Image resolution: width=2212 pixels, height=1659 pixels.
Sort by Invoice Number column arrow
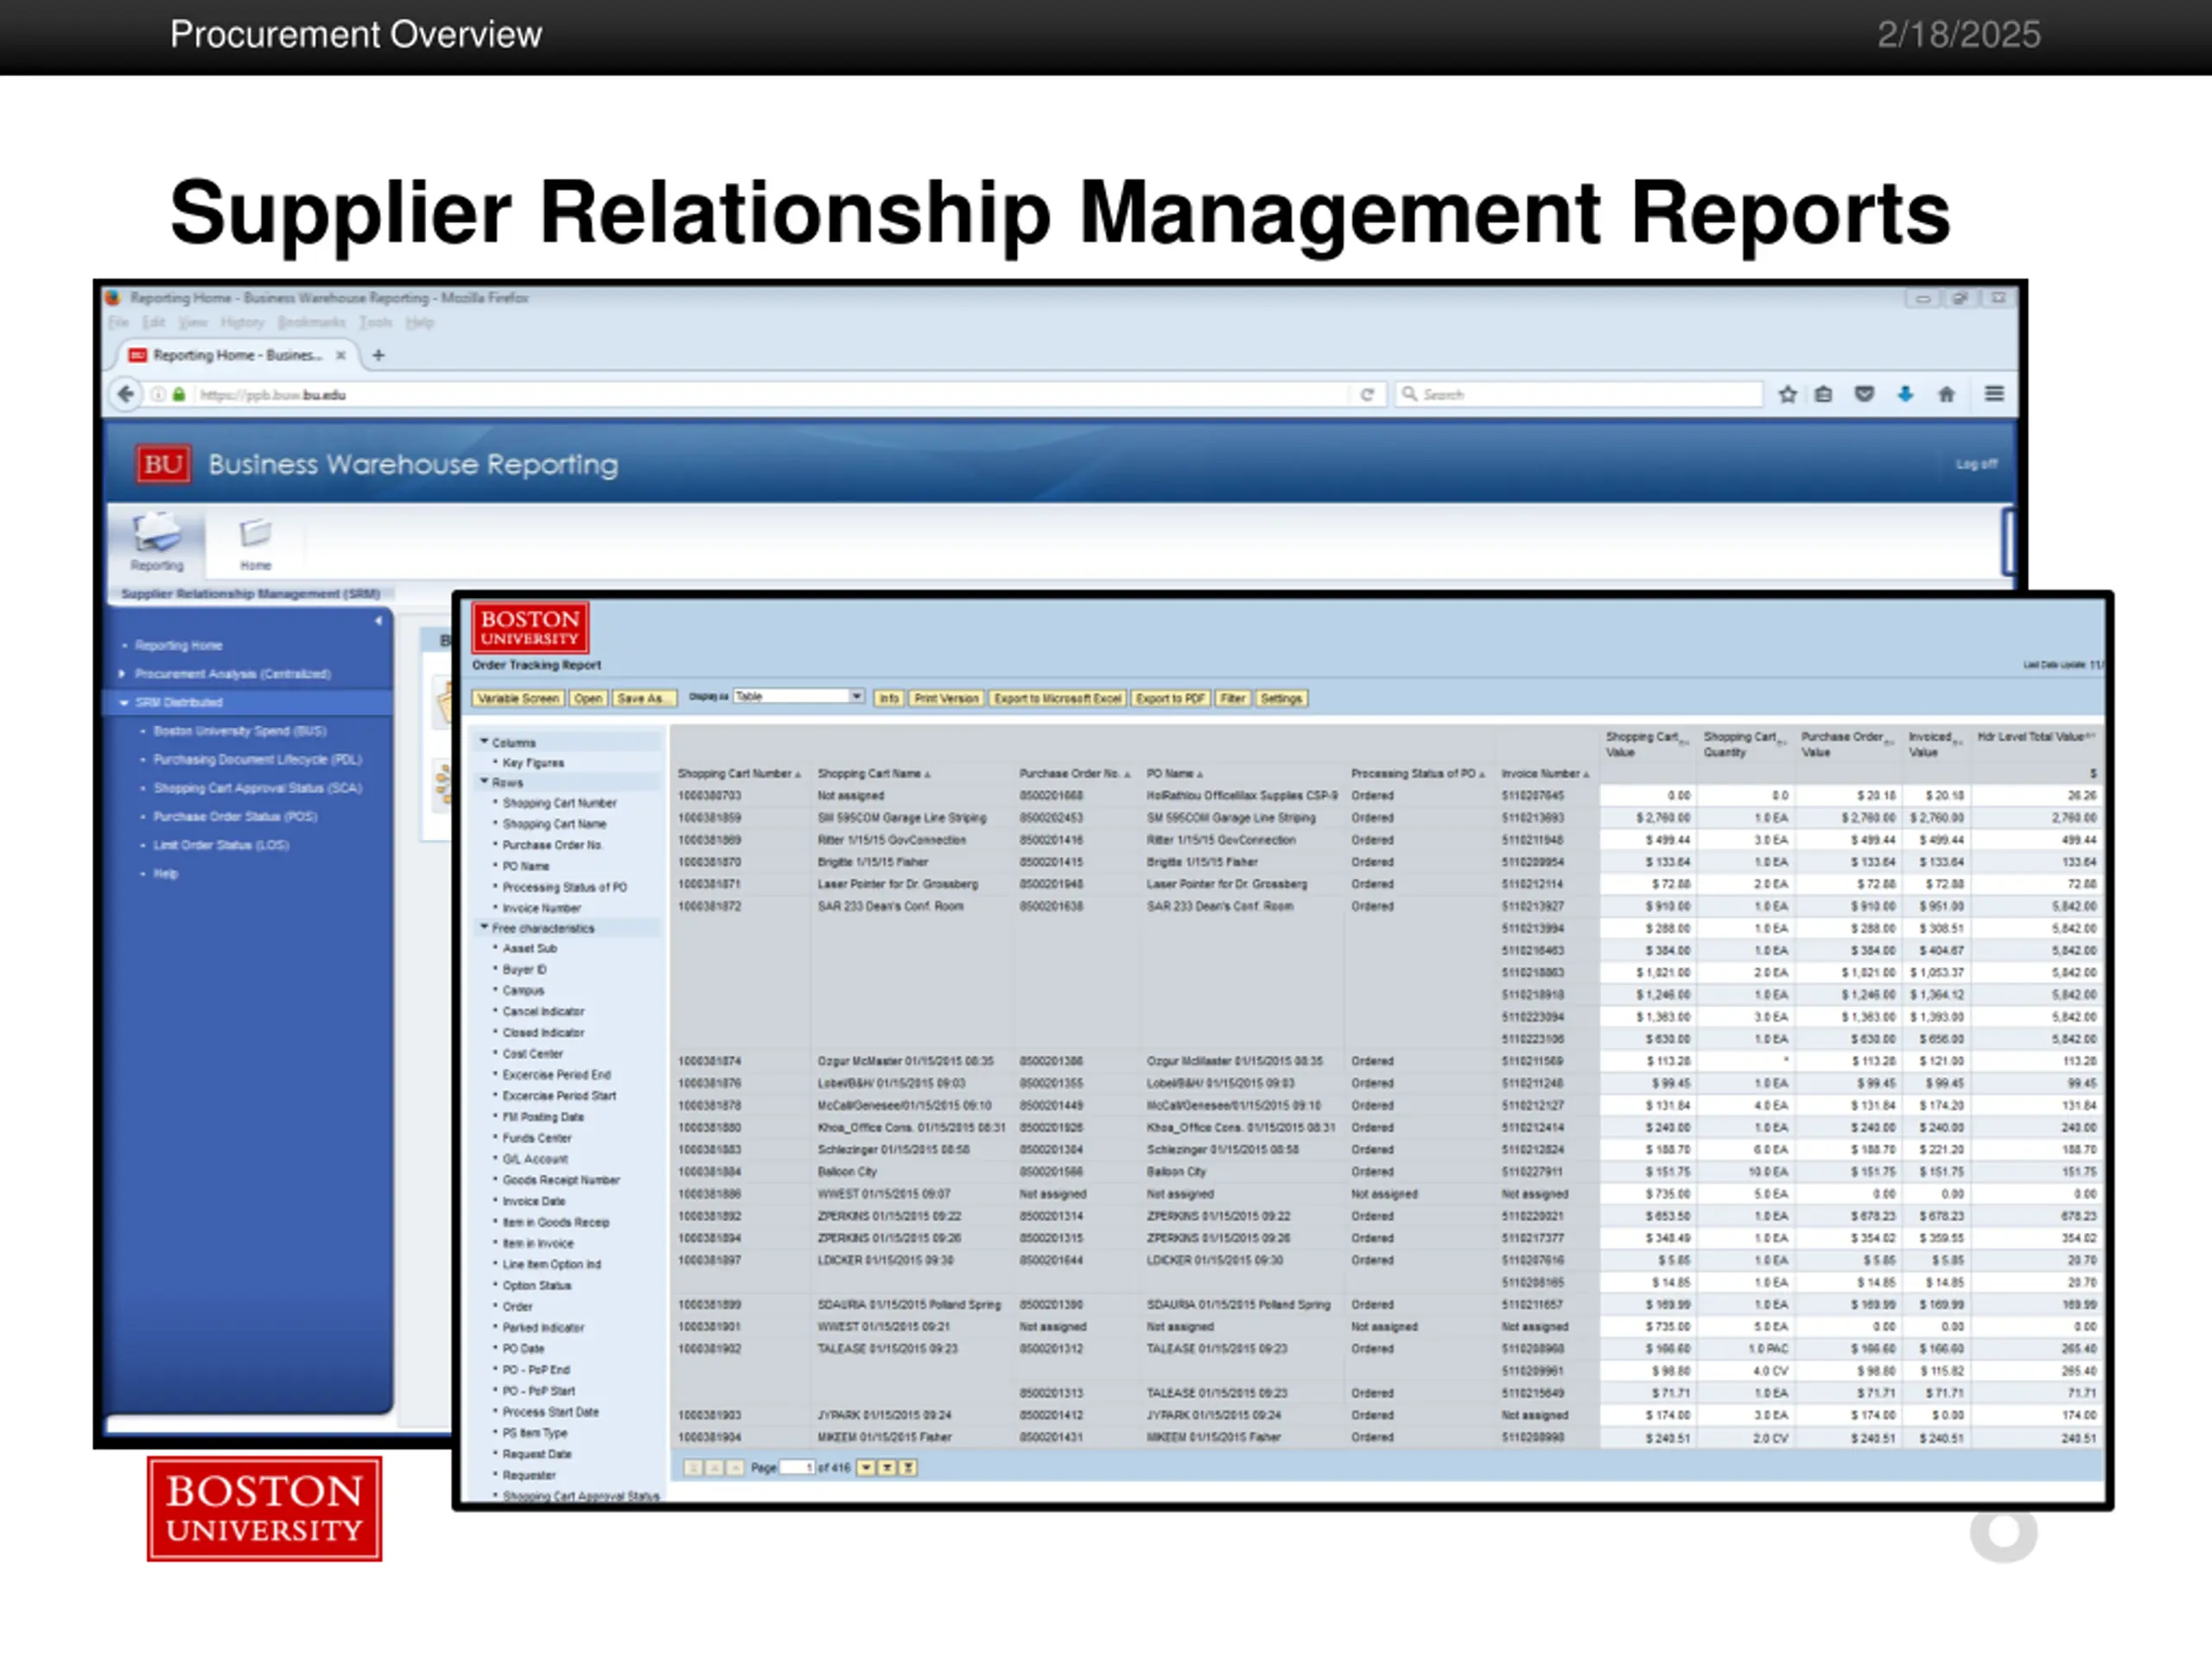[1586, 774]
